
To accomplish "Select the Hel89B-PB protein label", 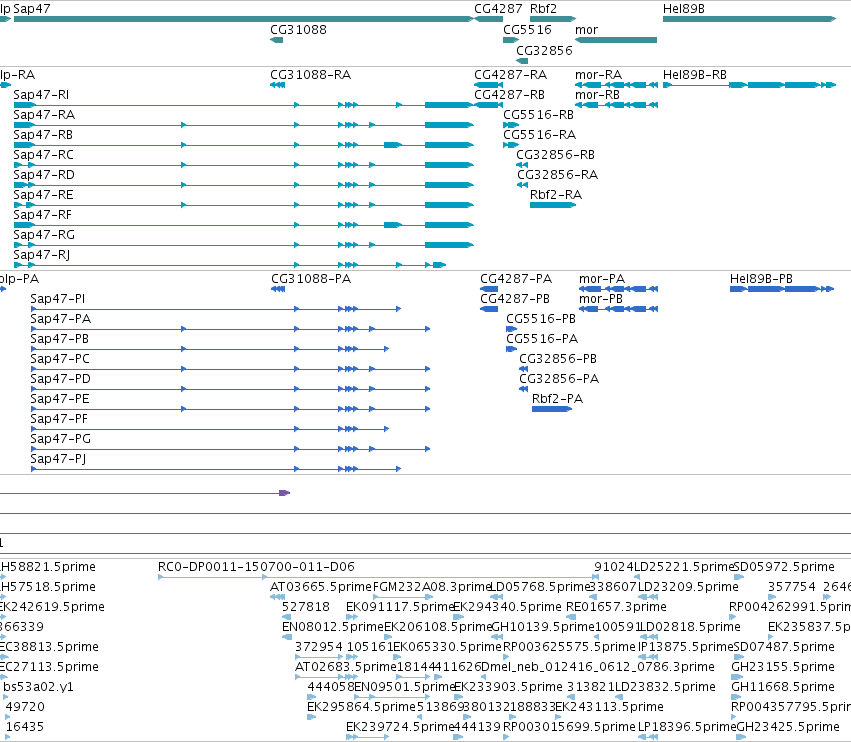I will [x=761, y=279].
